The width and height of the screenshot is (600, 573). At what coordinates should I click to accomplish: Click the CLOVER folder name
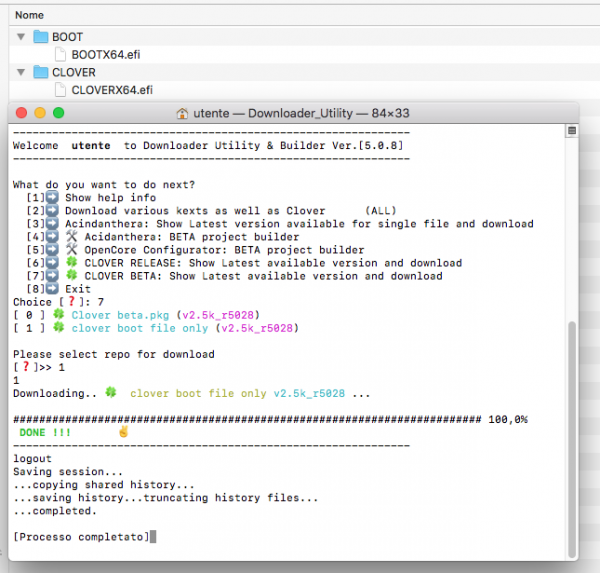pos(74,72)
